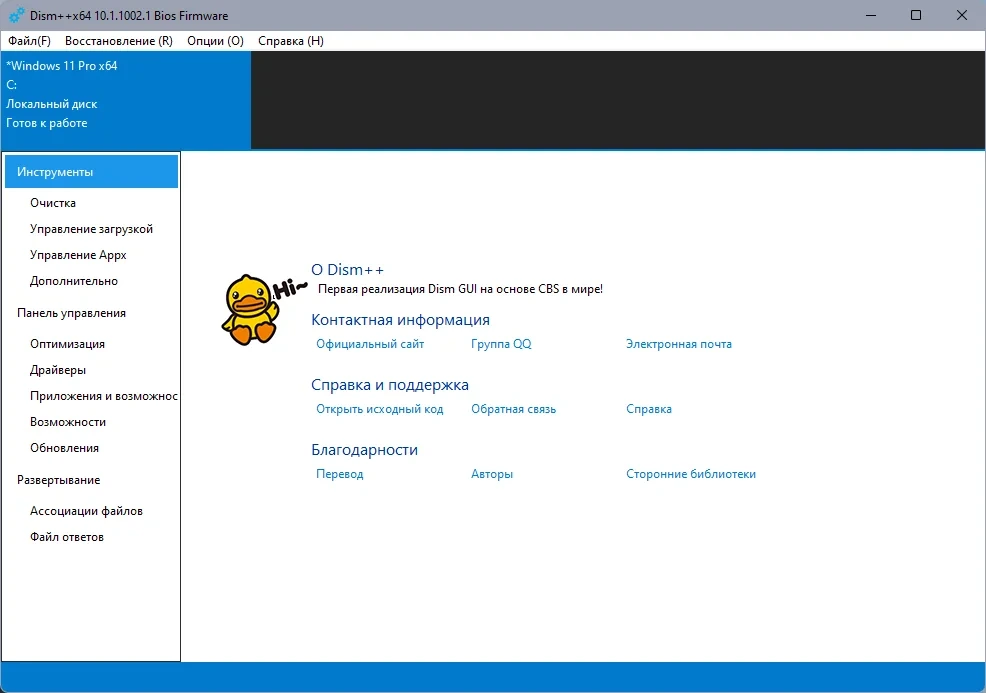Open the Очистка tool
Screen dimensions: 986x693
click(x=53, y=203)
